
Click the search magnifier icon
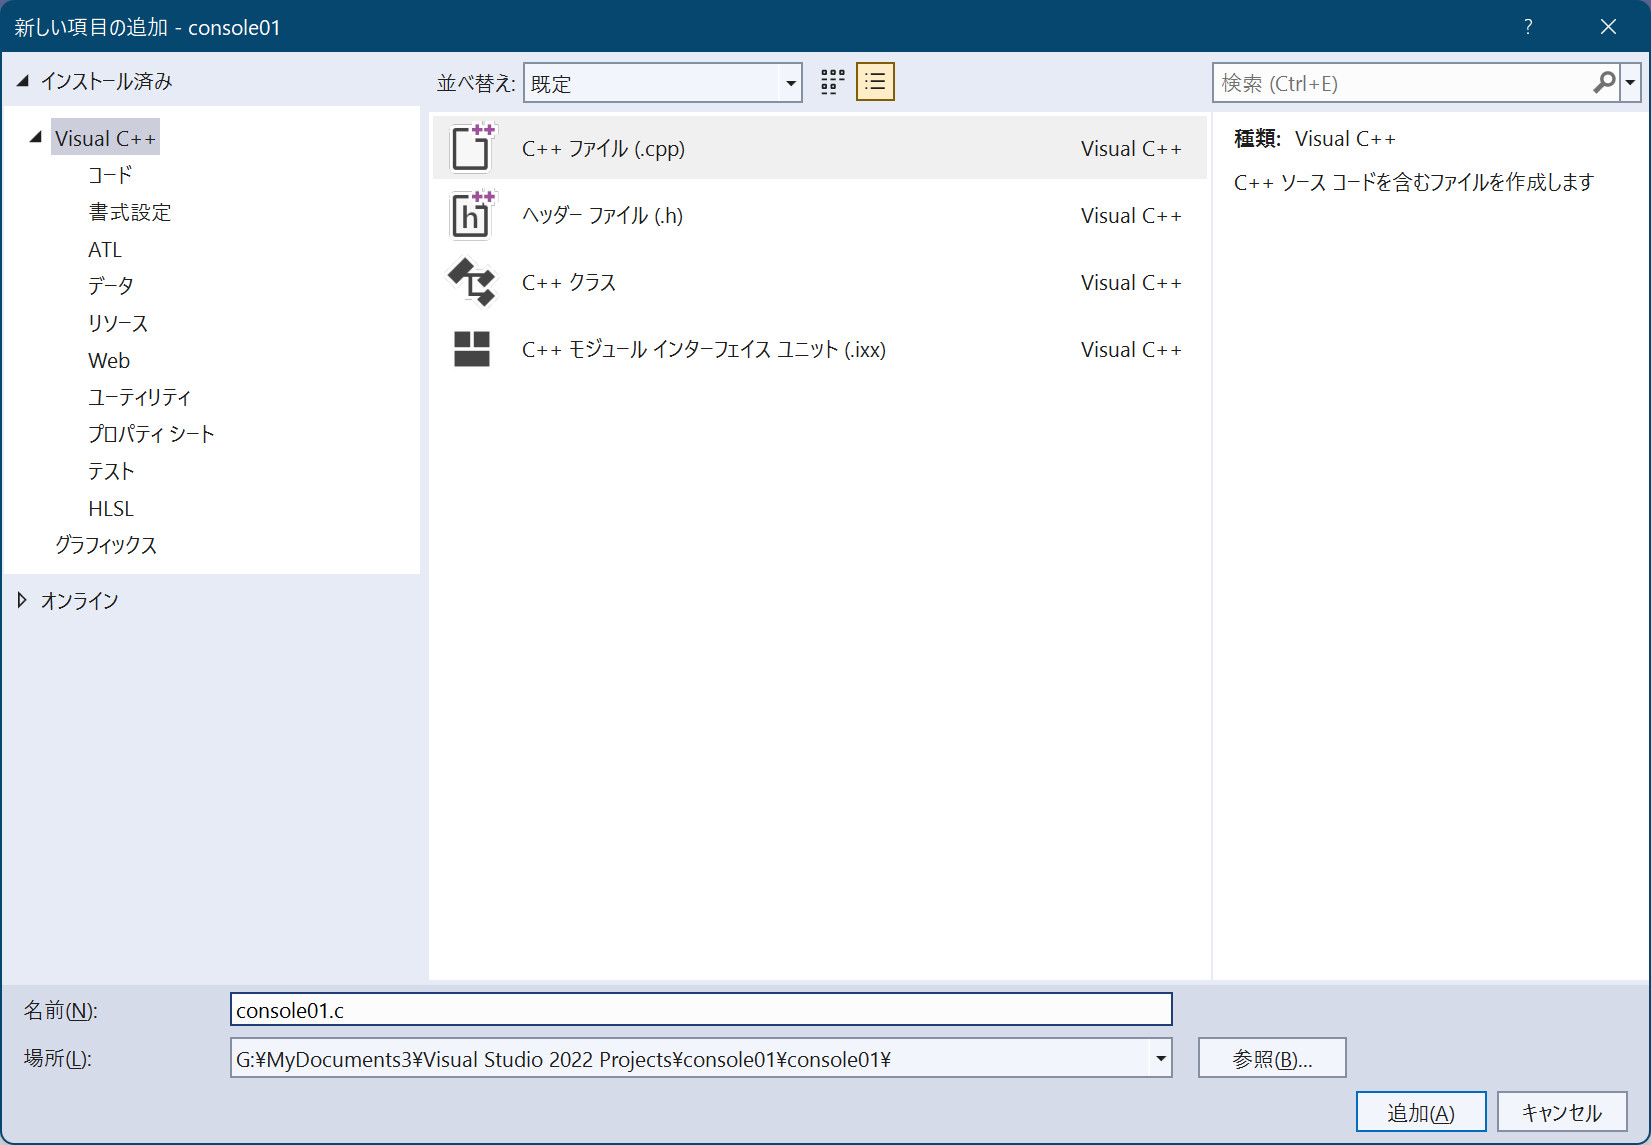point(1603,83)
